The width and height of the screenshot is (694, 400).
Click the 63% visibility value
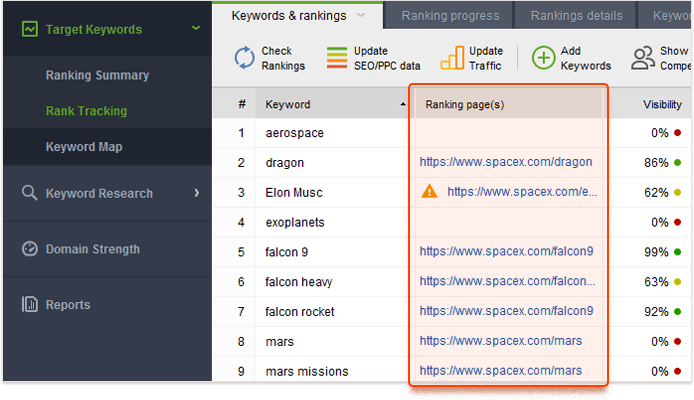(656, 282)
